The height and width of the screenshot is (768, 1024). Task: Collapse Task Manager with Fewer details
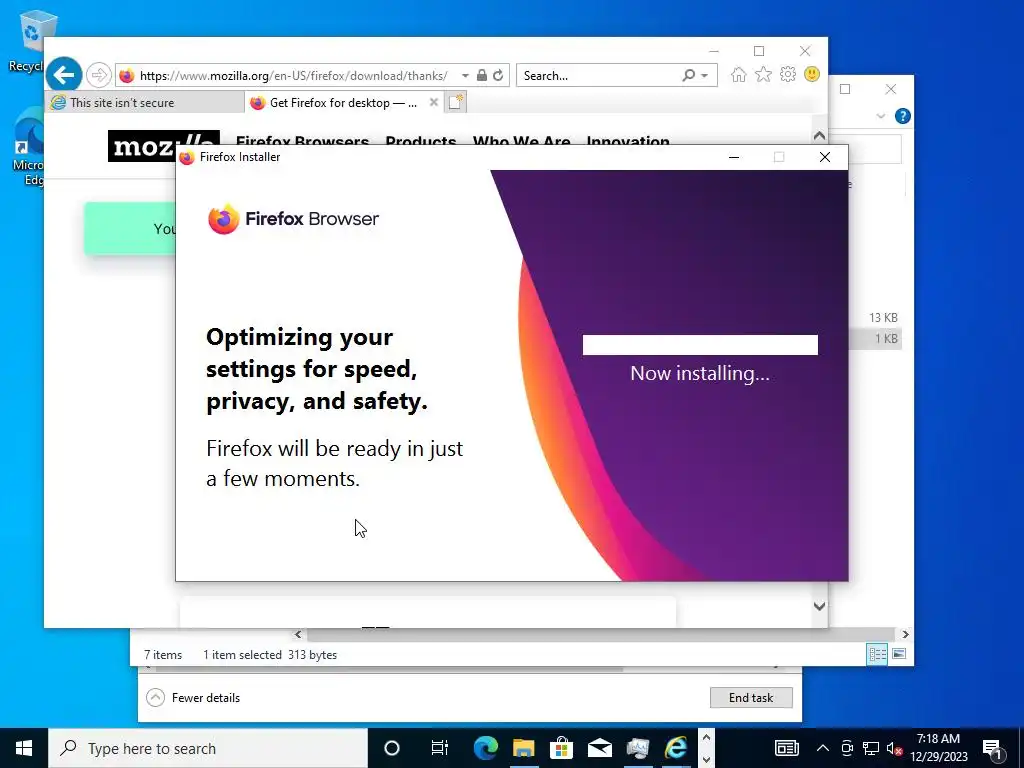click(x=193, y=697)
